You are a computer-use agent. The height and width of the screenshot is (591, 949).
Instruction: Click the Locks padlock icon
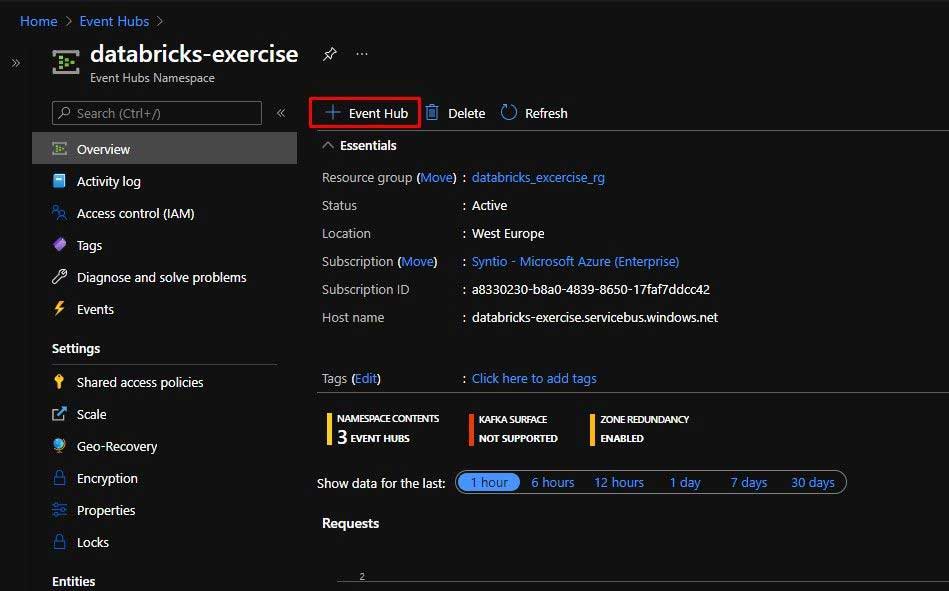[x=59, y=541]
